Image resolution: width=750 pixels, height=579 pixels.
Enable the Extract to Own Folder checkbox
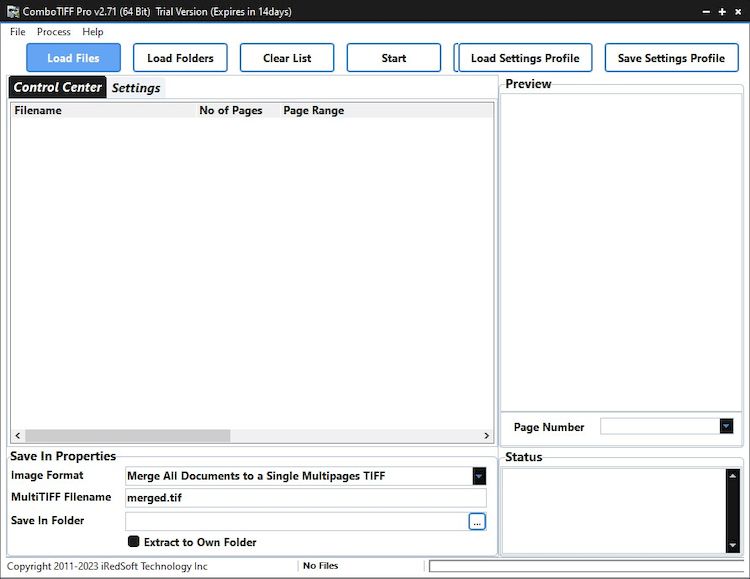click(134, 542)
